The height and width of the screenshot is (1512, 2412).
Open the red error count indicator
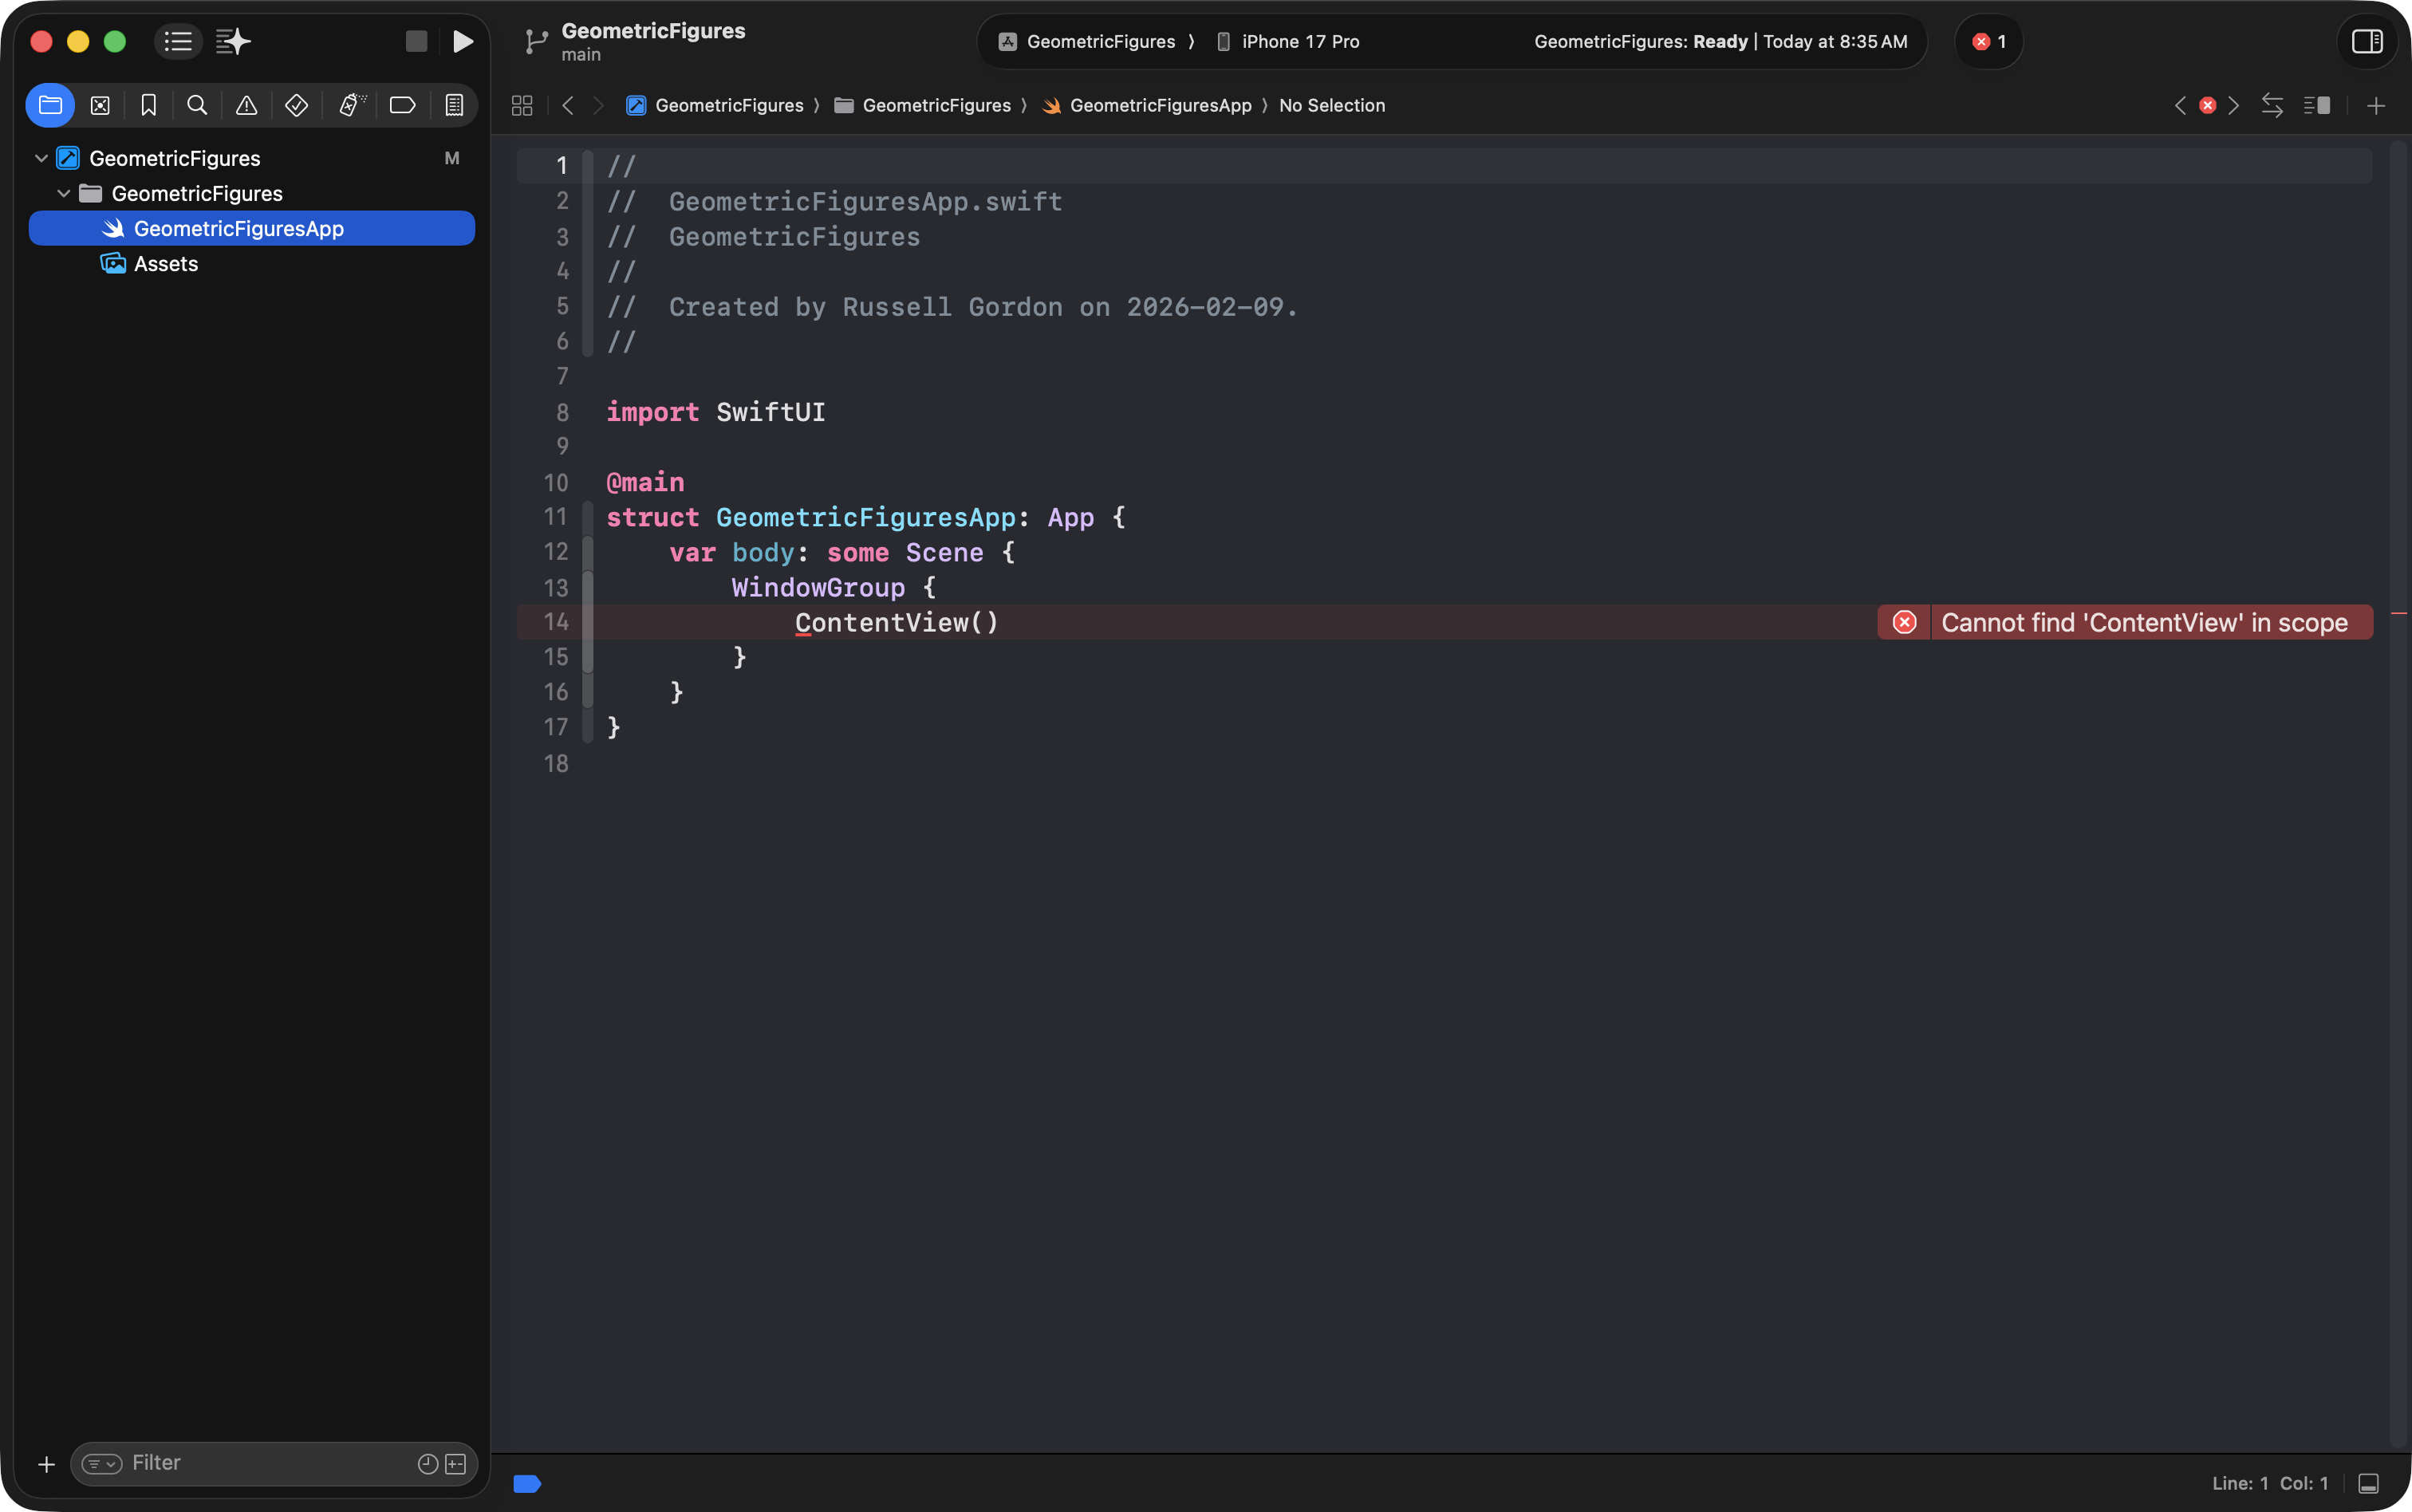1988,41
